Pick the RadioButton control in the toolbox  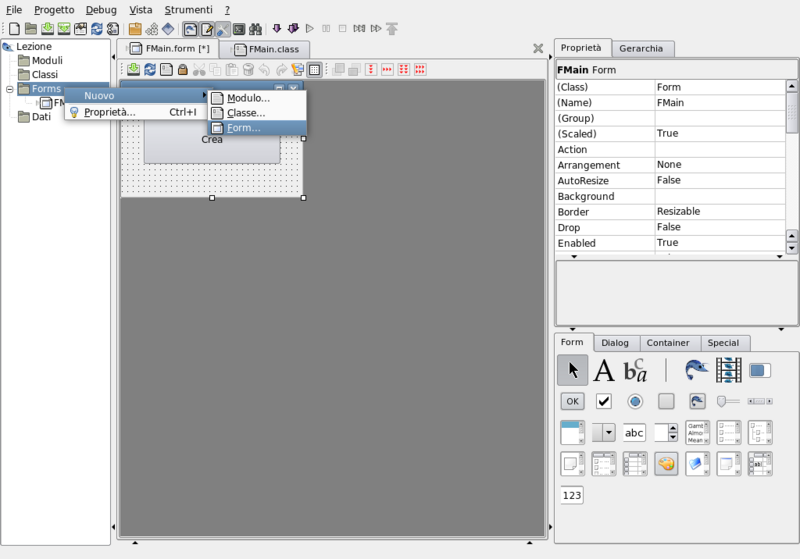pyautogui.click(x=635, y=401)
